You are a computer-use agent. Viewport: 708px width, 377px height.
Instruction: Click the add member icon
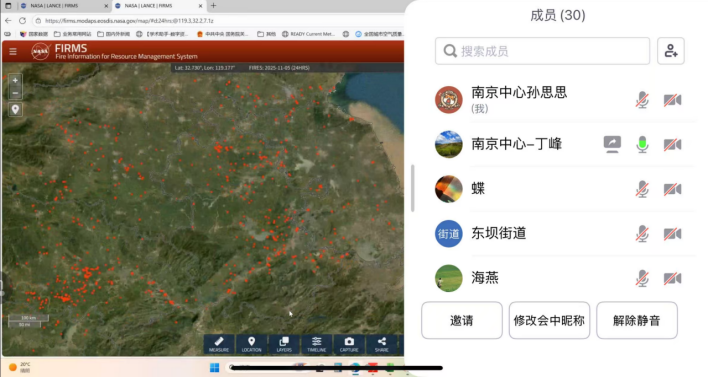point(671,51)
